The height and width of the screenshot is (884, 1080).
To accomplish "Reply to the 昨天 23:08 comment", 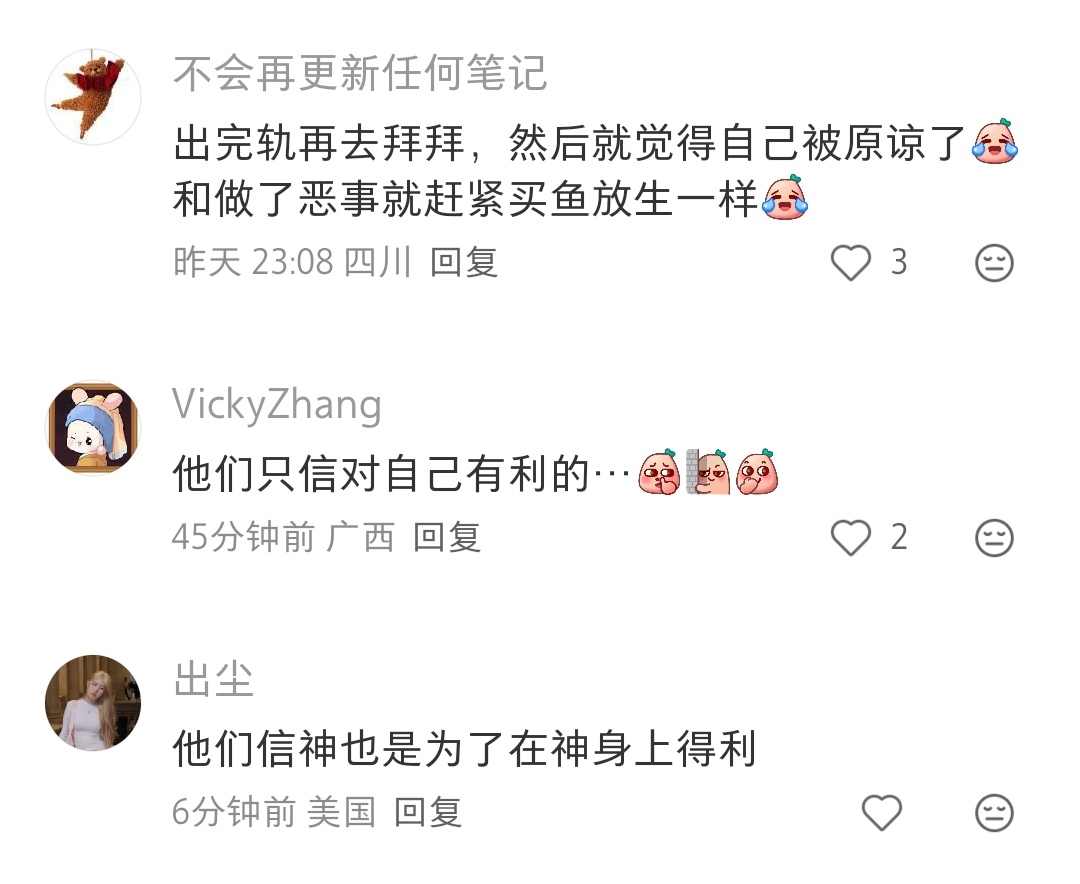I will tap(464, 263).
